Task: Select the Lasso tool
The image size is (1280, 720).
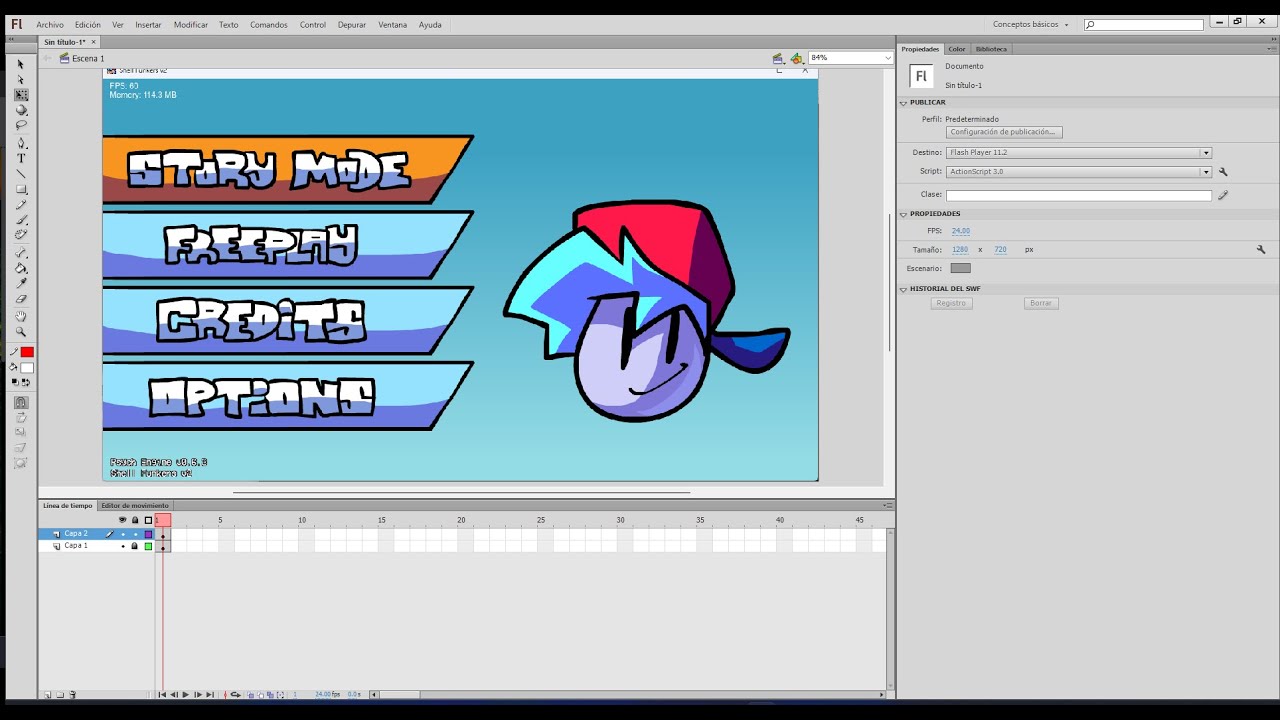Action: pos(20,124)
